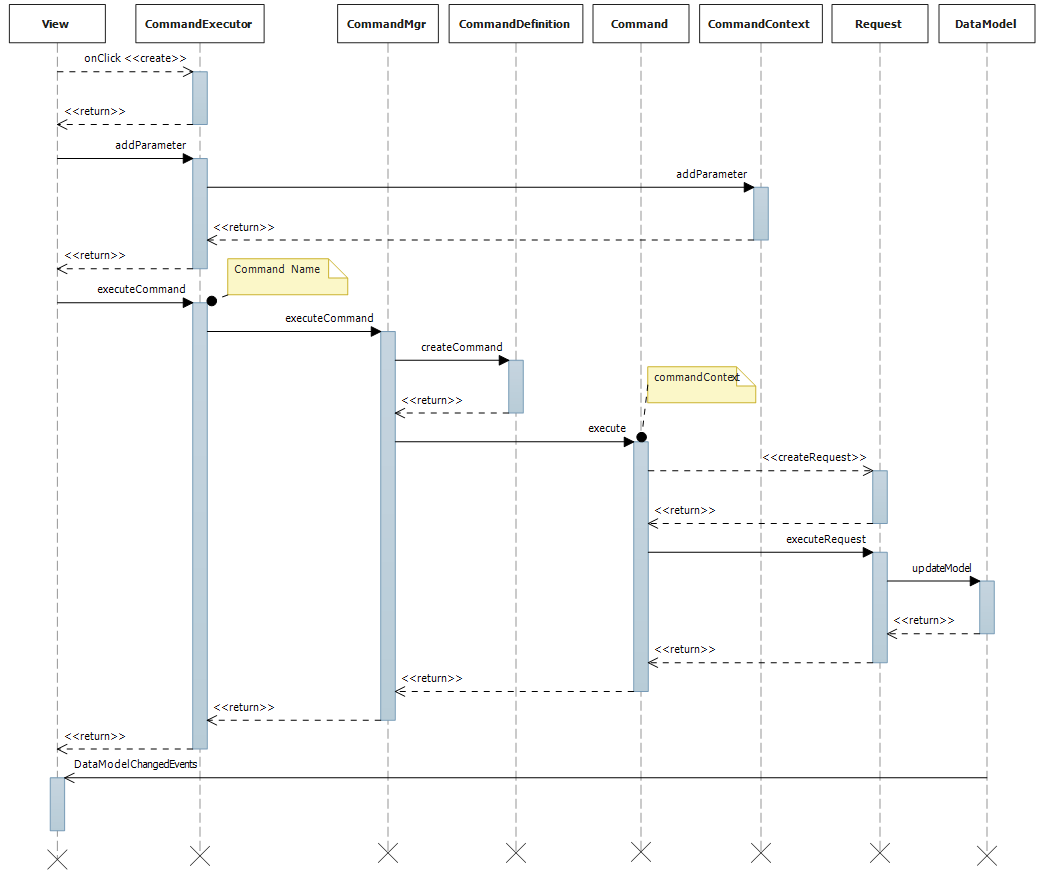
Task: Select the View lifeline header box
Action: pos(57,24)
